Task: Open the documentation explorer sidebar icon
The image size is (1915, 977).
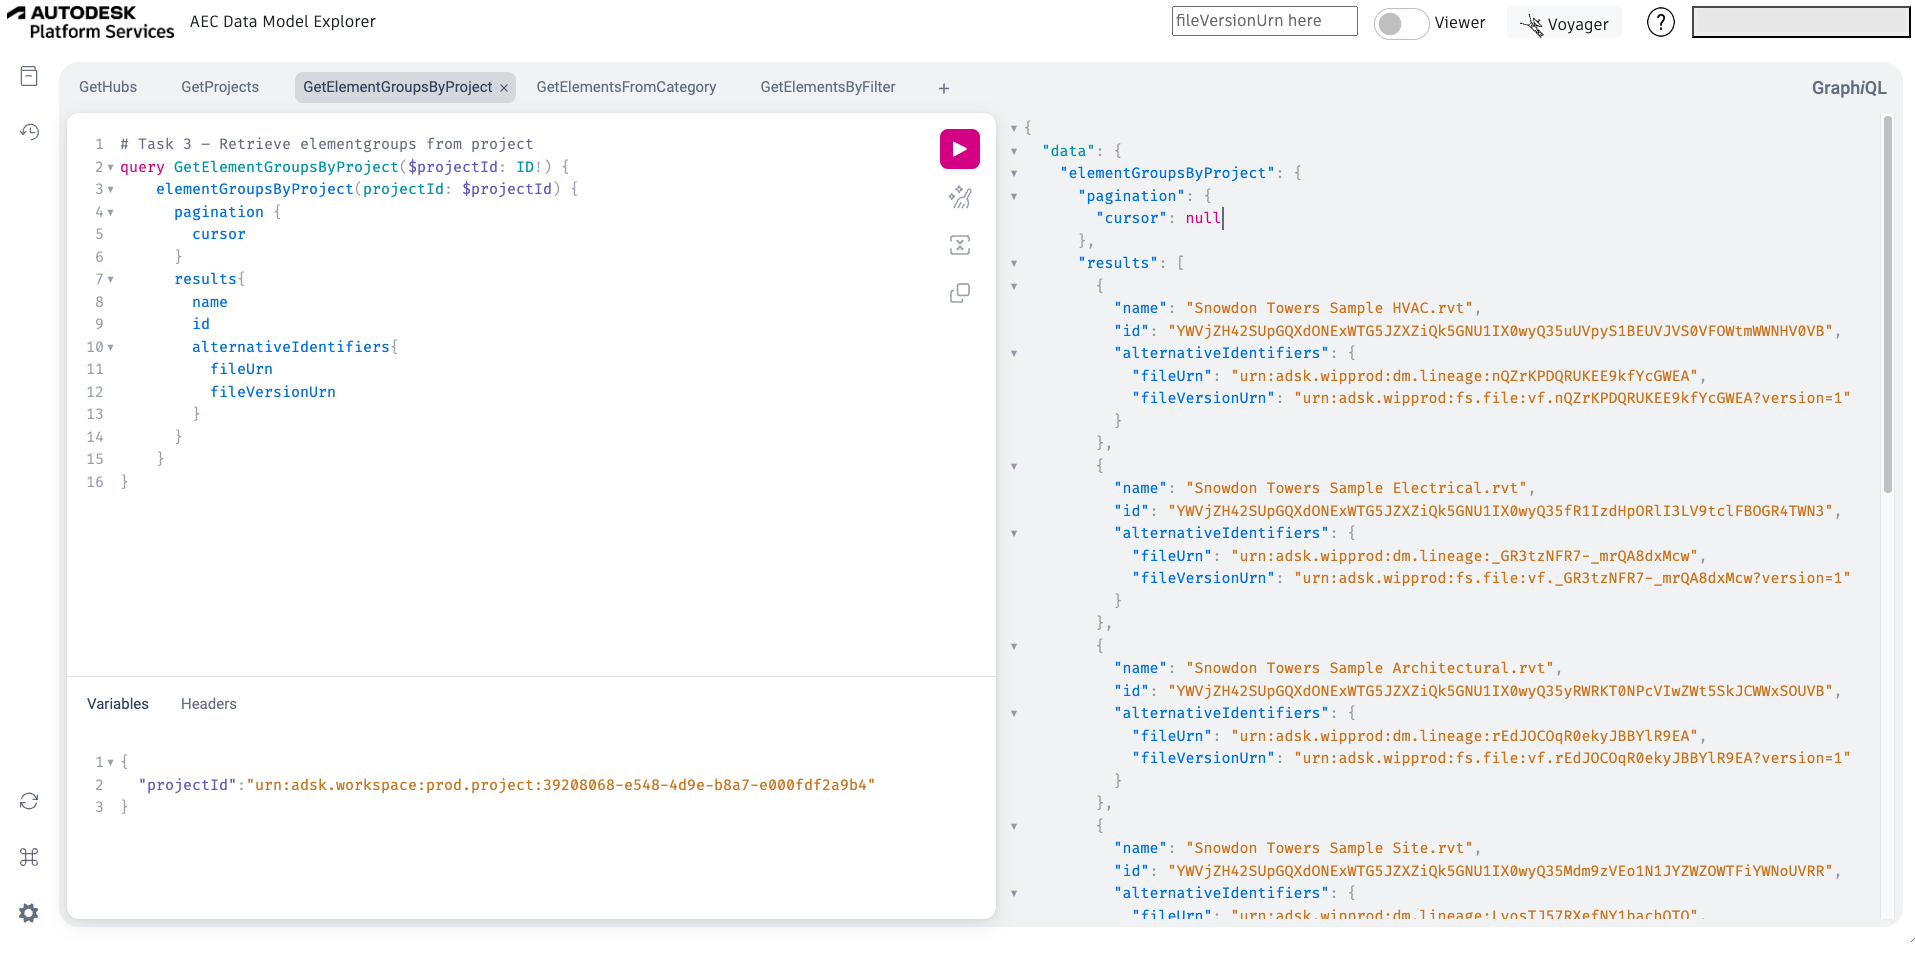Action: [x=29, y=76]
